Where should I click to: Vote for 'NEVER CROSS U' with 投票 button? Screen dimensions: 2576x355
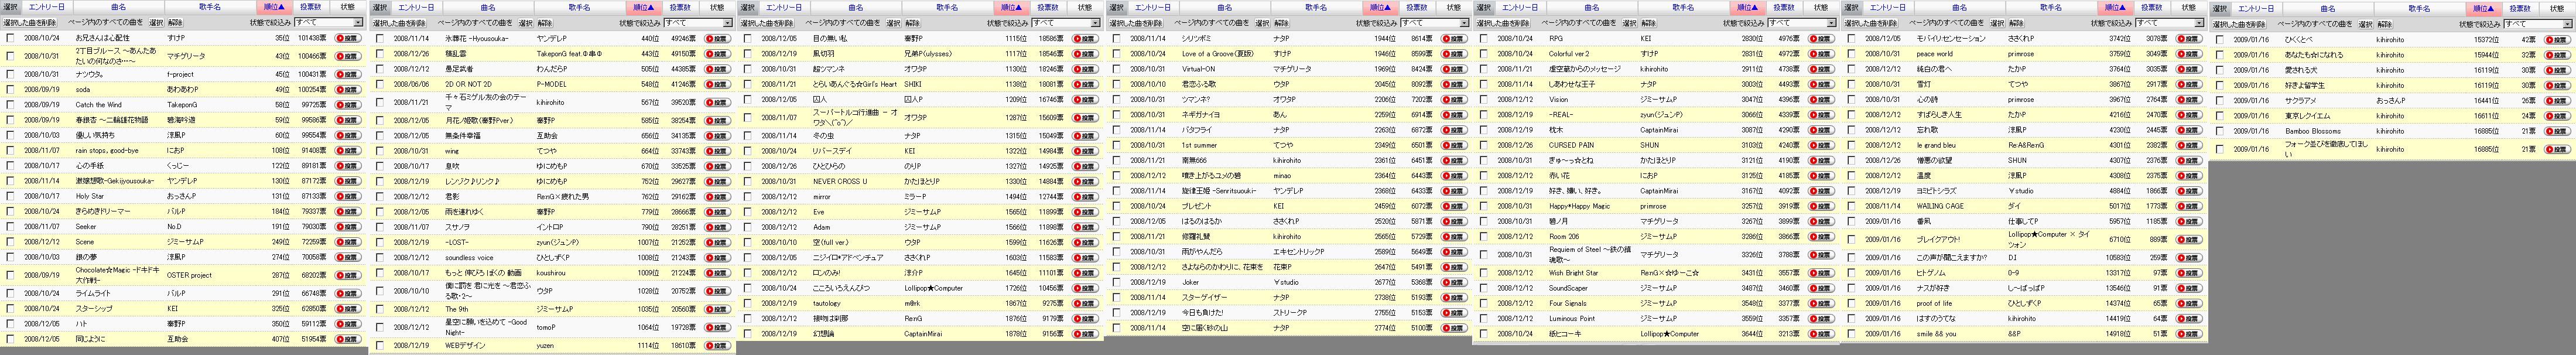1085,182
